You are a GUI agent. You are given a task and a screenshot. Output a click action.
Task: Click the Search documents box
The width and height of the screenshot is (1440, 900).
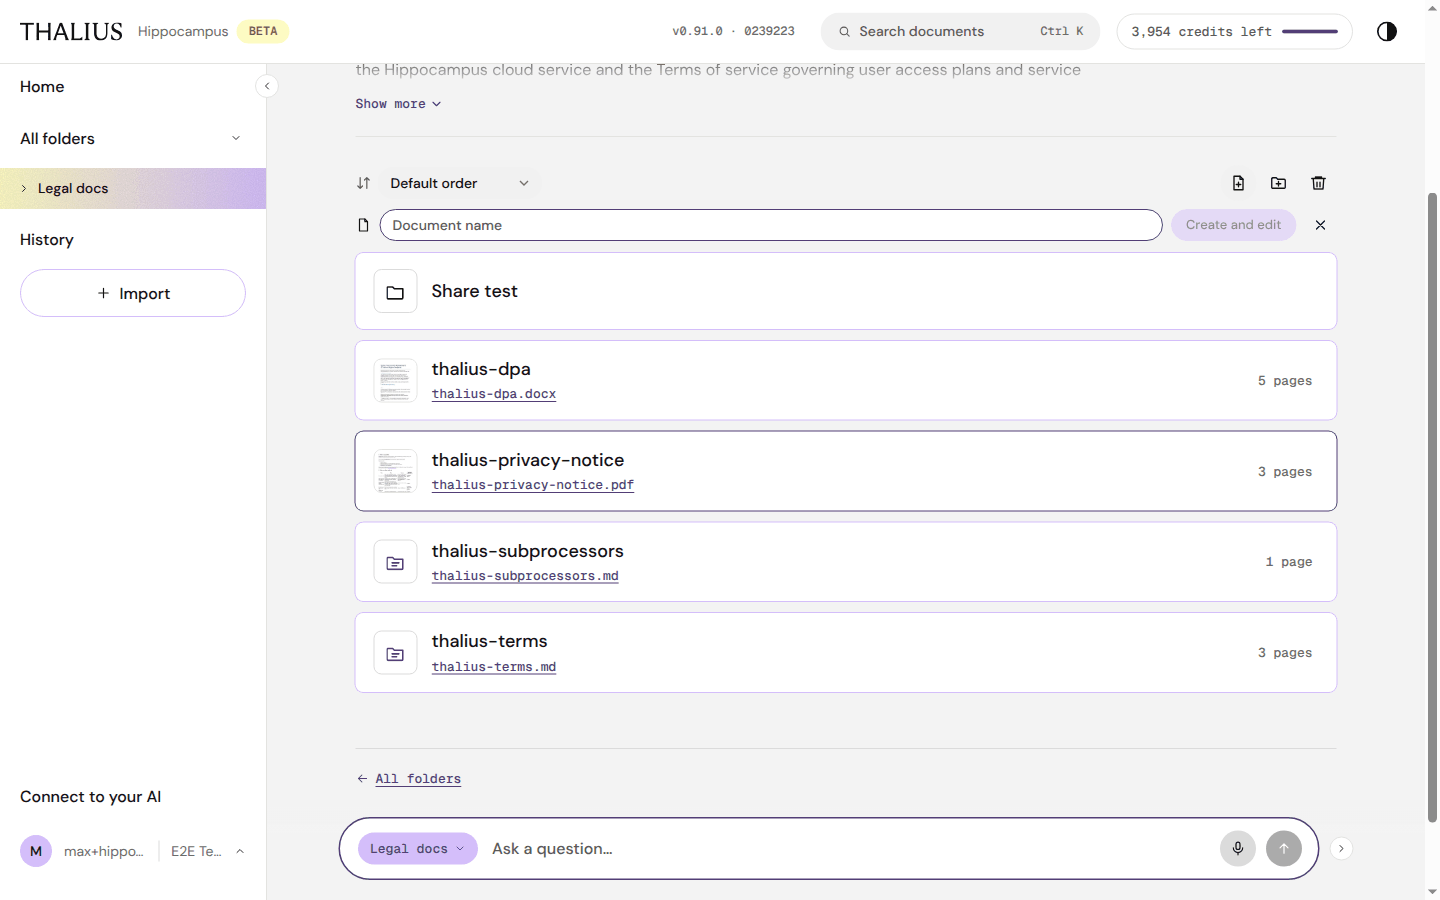tap(960, 32)
